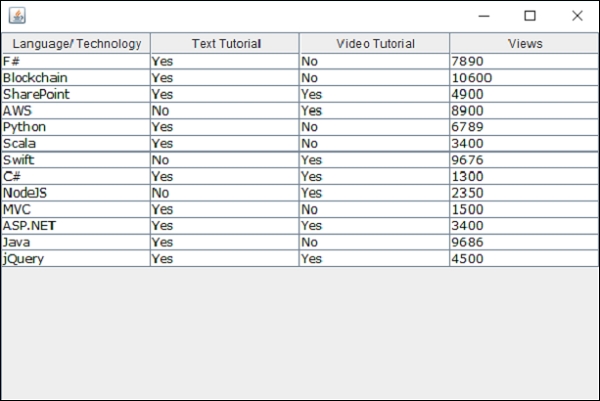
Task: Maximize the table window
Action: 530,16
